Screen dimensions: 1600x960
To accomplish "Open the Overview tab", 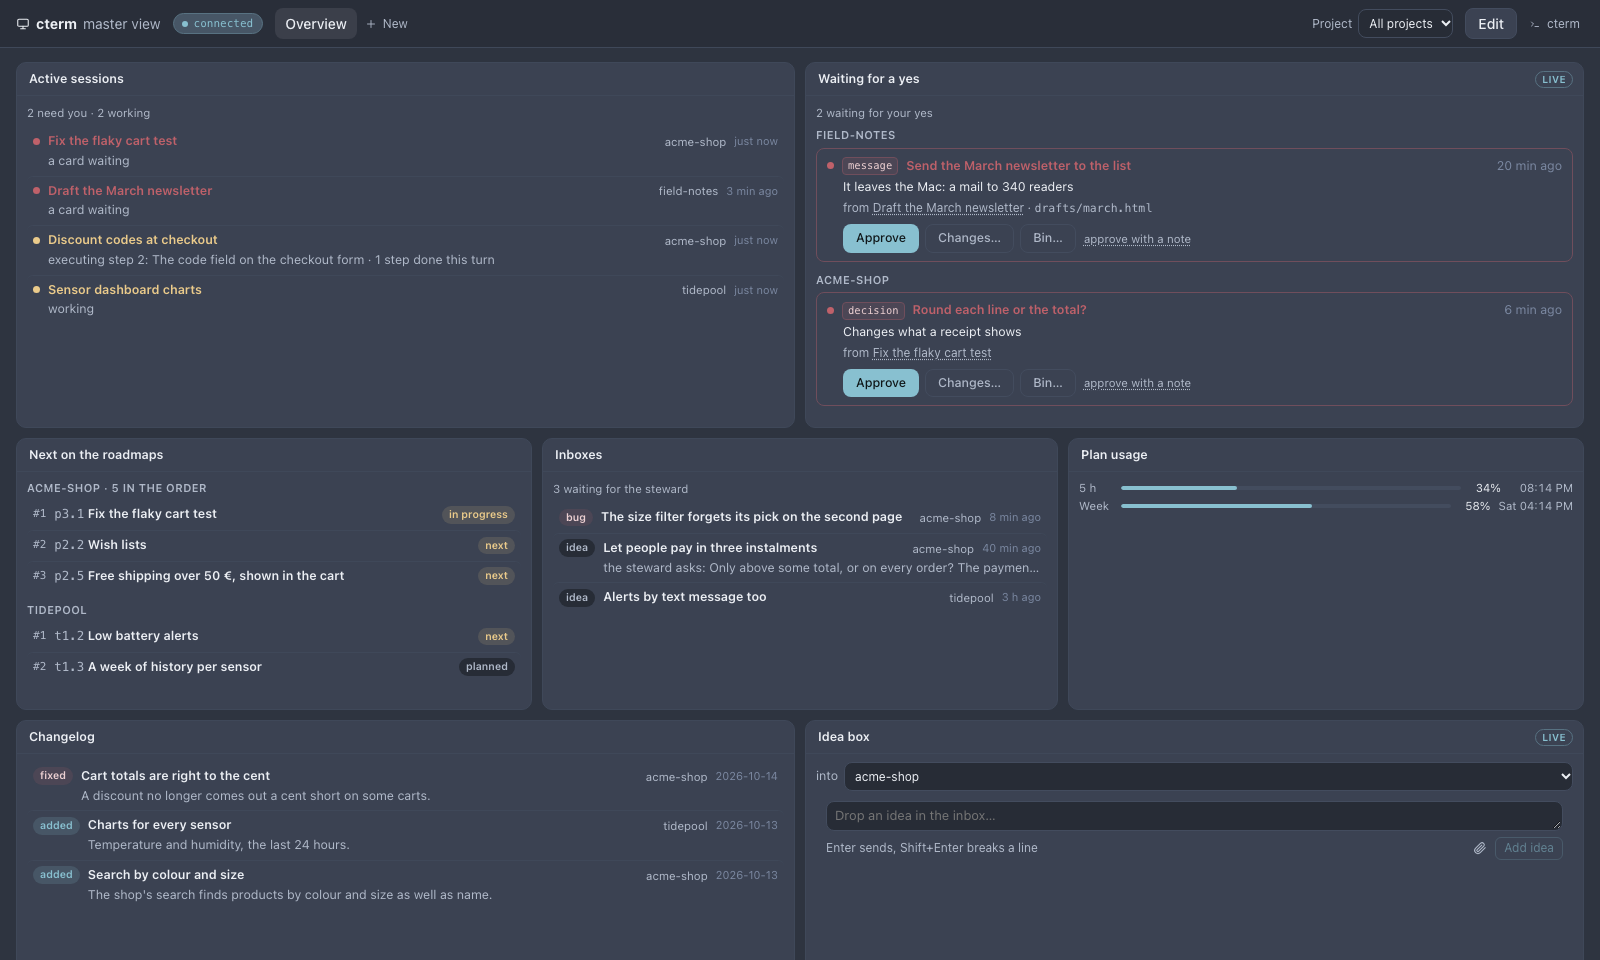I will tap(316, 24).
